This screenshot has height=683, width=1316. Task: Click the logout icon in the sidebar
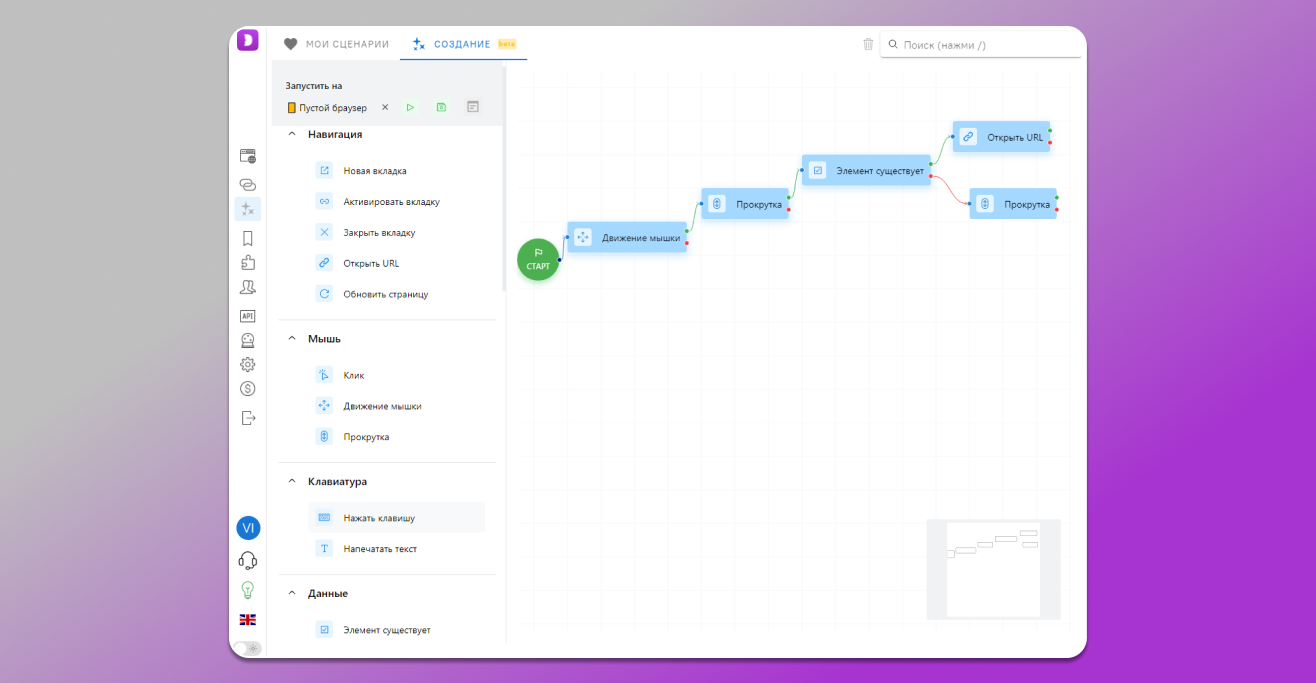click(248, 418)
